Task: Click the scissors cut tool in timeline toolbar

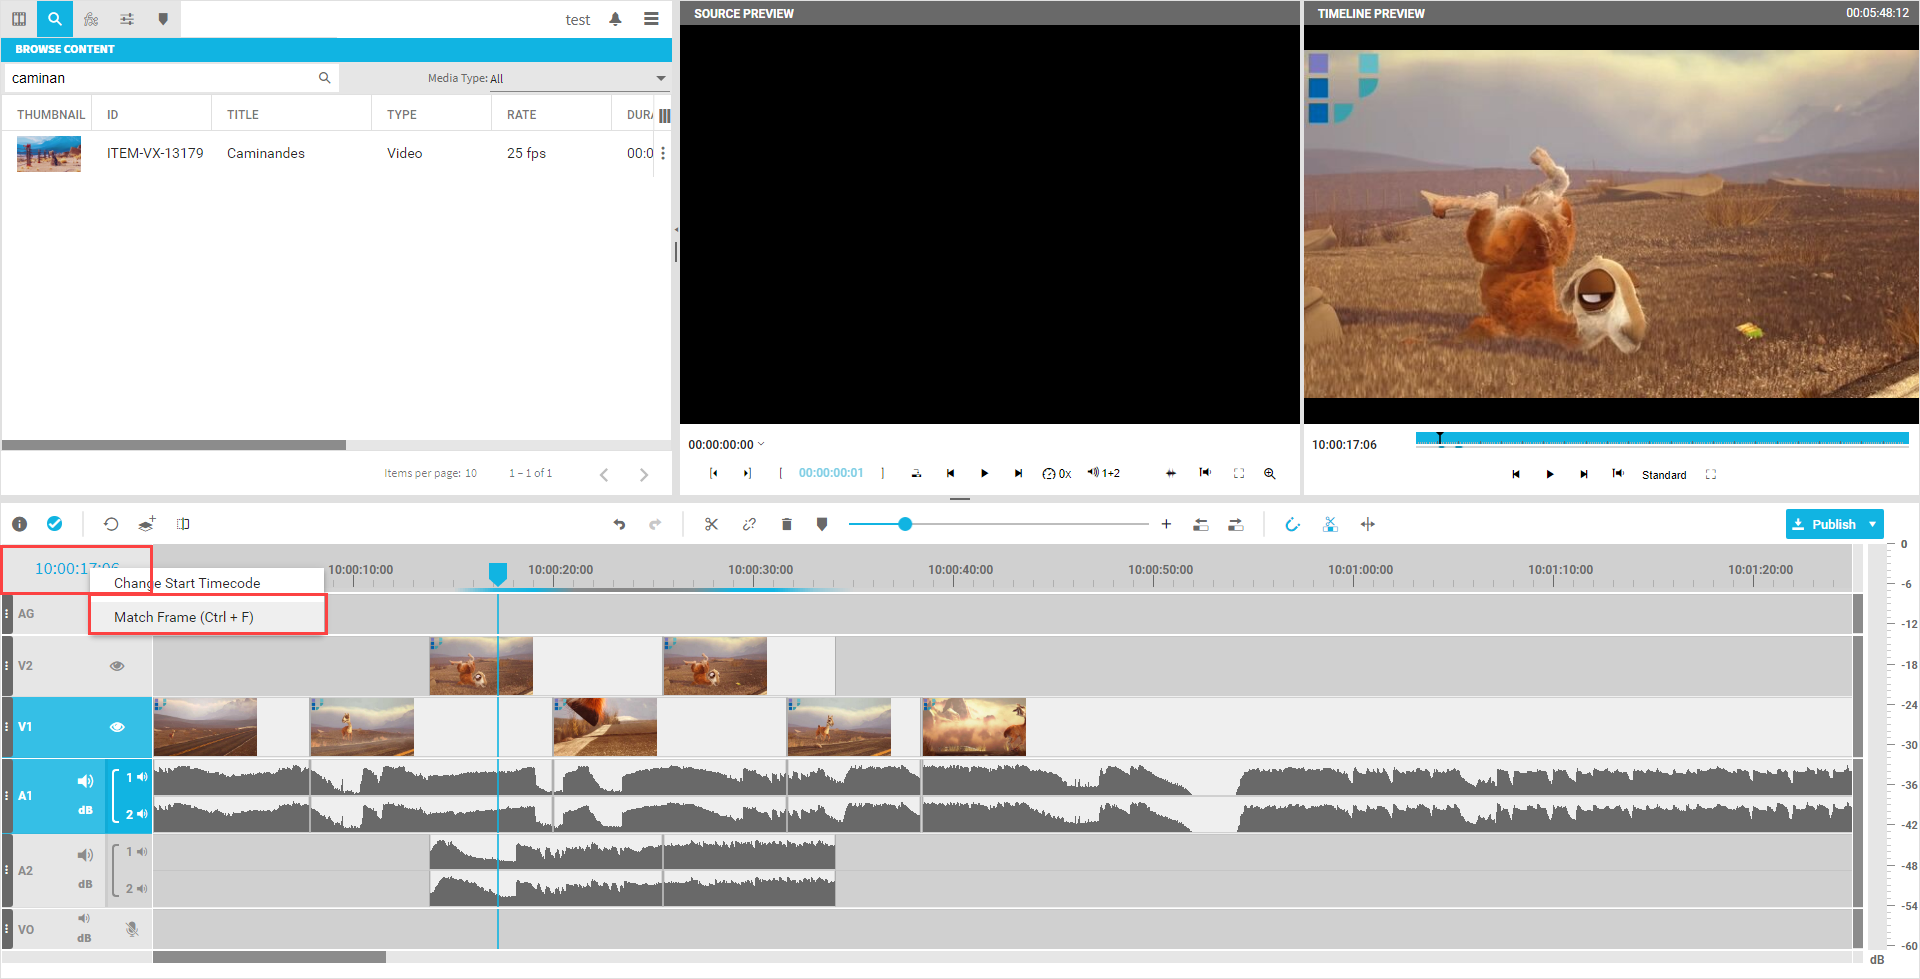Action: tap(711, 524)
